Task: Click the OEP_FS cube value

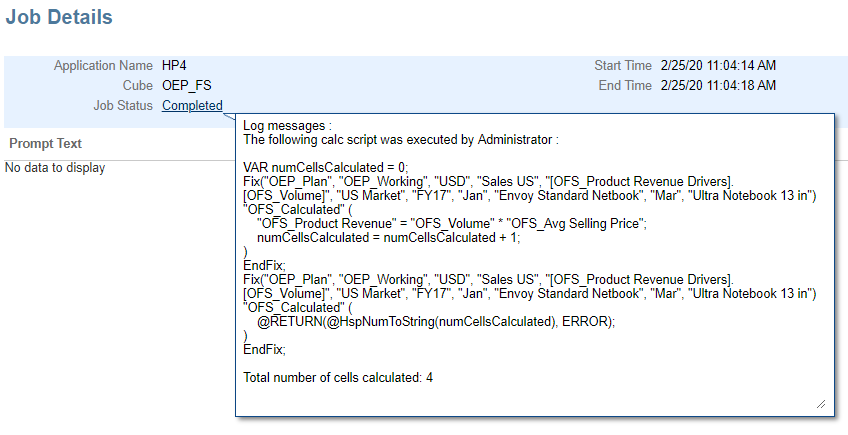Action: point(187,86)
